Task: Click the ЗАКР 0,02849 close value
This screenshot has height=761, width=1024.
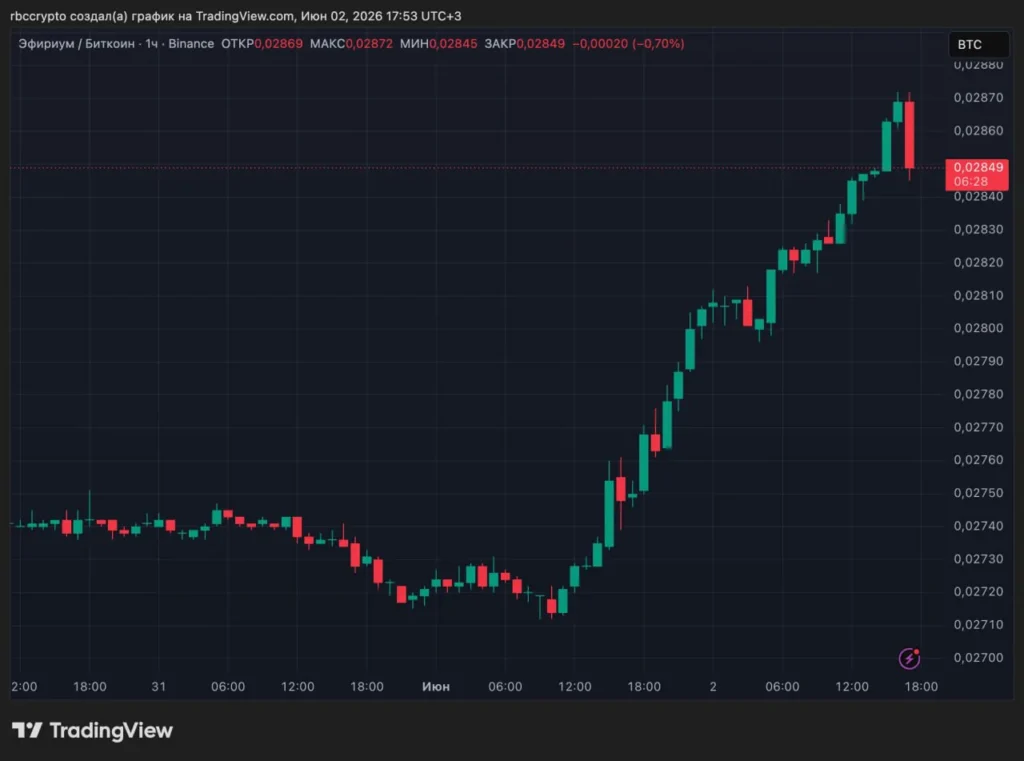Action: point(524,44)
